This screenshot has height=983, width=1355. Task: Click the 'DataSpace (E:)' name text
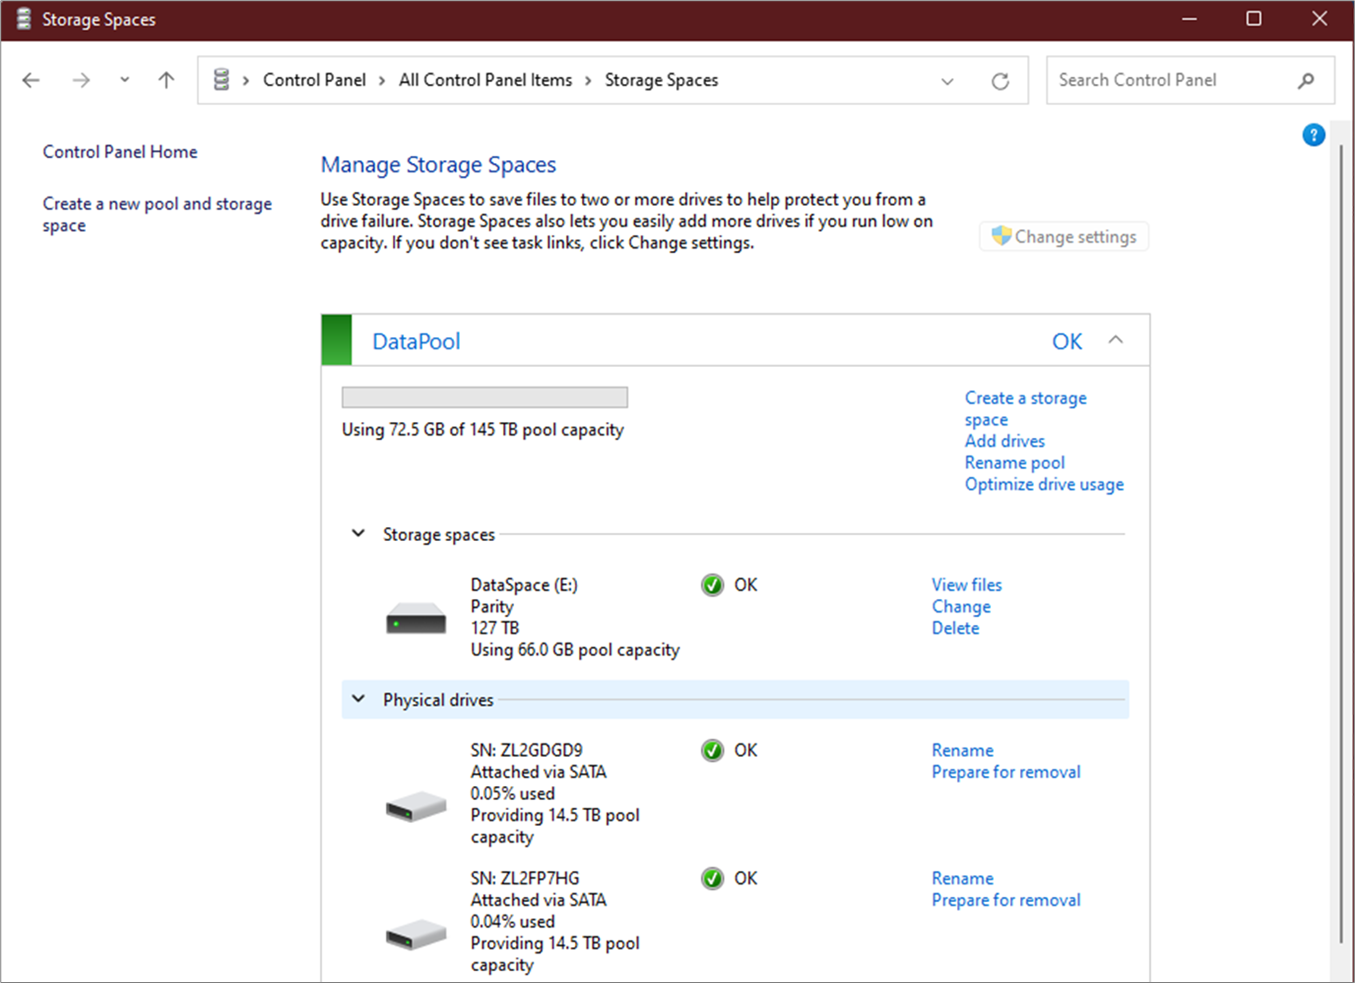point(524,585)
